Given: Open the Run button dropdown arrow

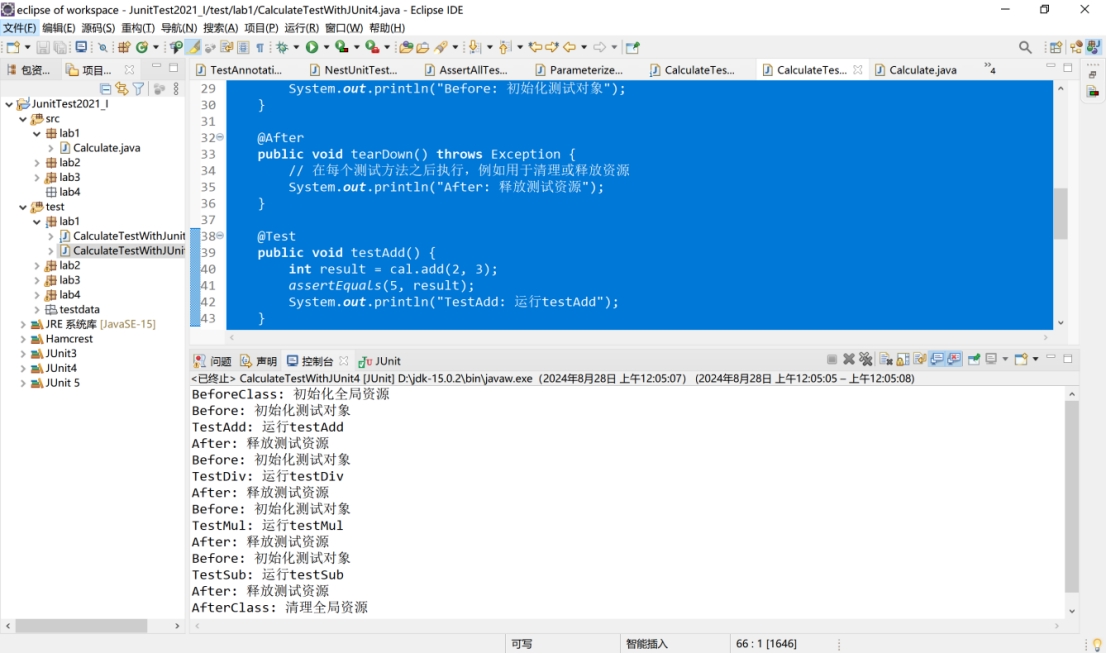Looking at the screenshot, I should (326, 47).
